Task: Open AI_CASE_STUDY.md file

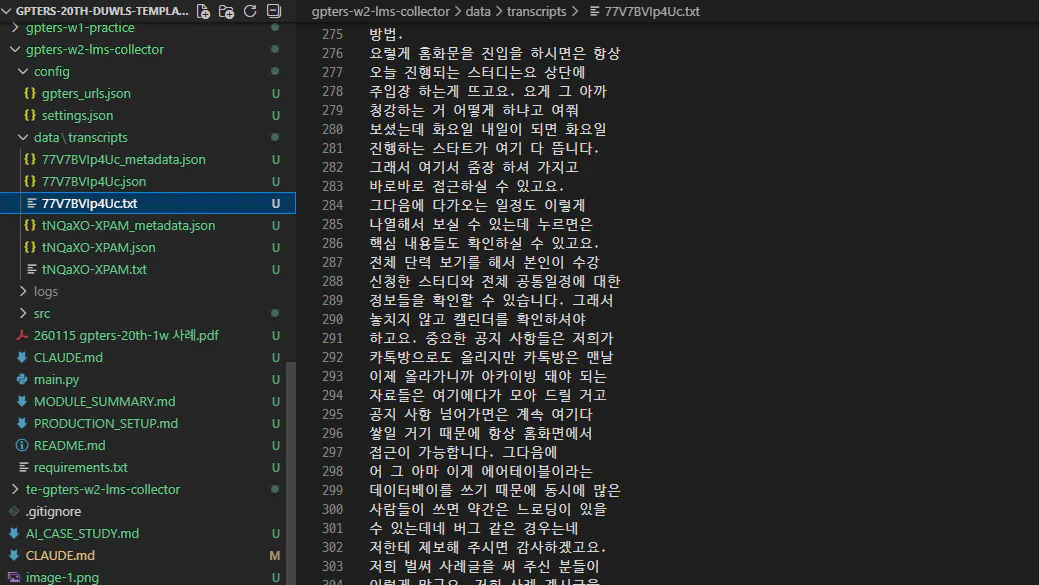Action: 83,533
